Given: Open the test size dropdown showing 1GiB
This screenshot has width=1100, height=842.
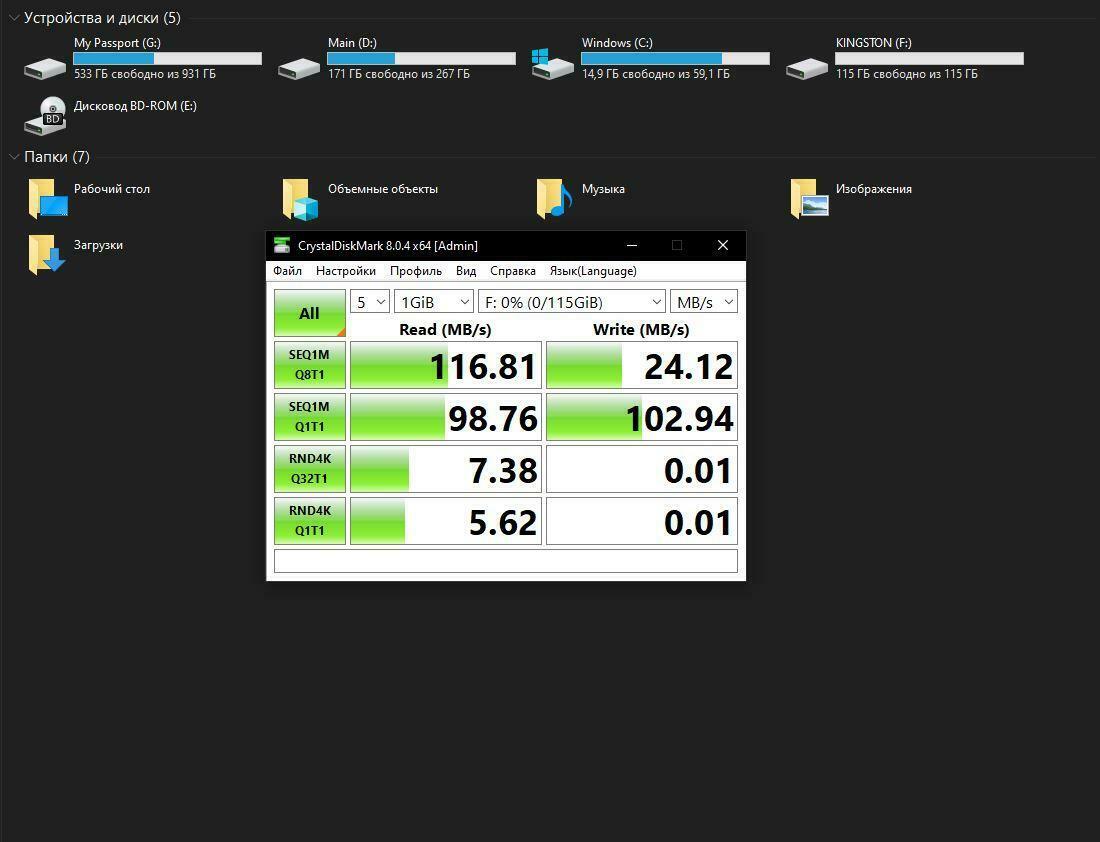Looking at the screenshot, I should 434,302.
